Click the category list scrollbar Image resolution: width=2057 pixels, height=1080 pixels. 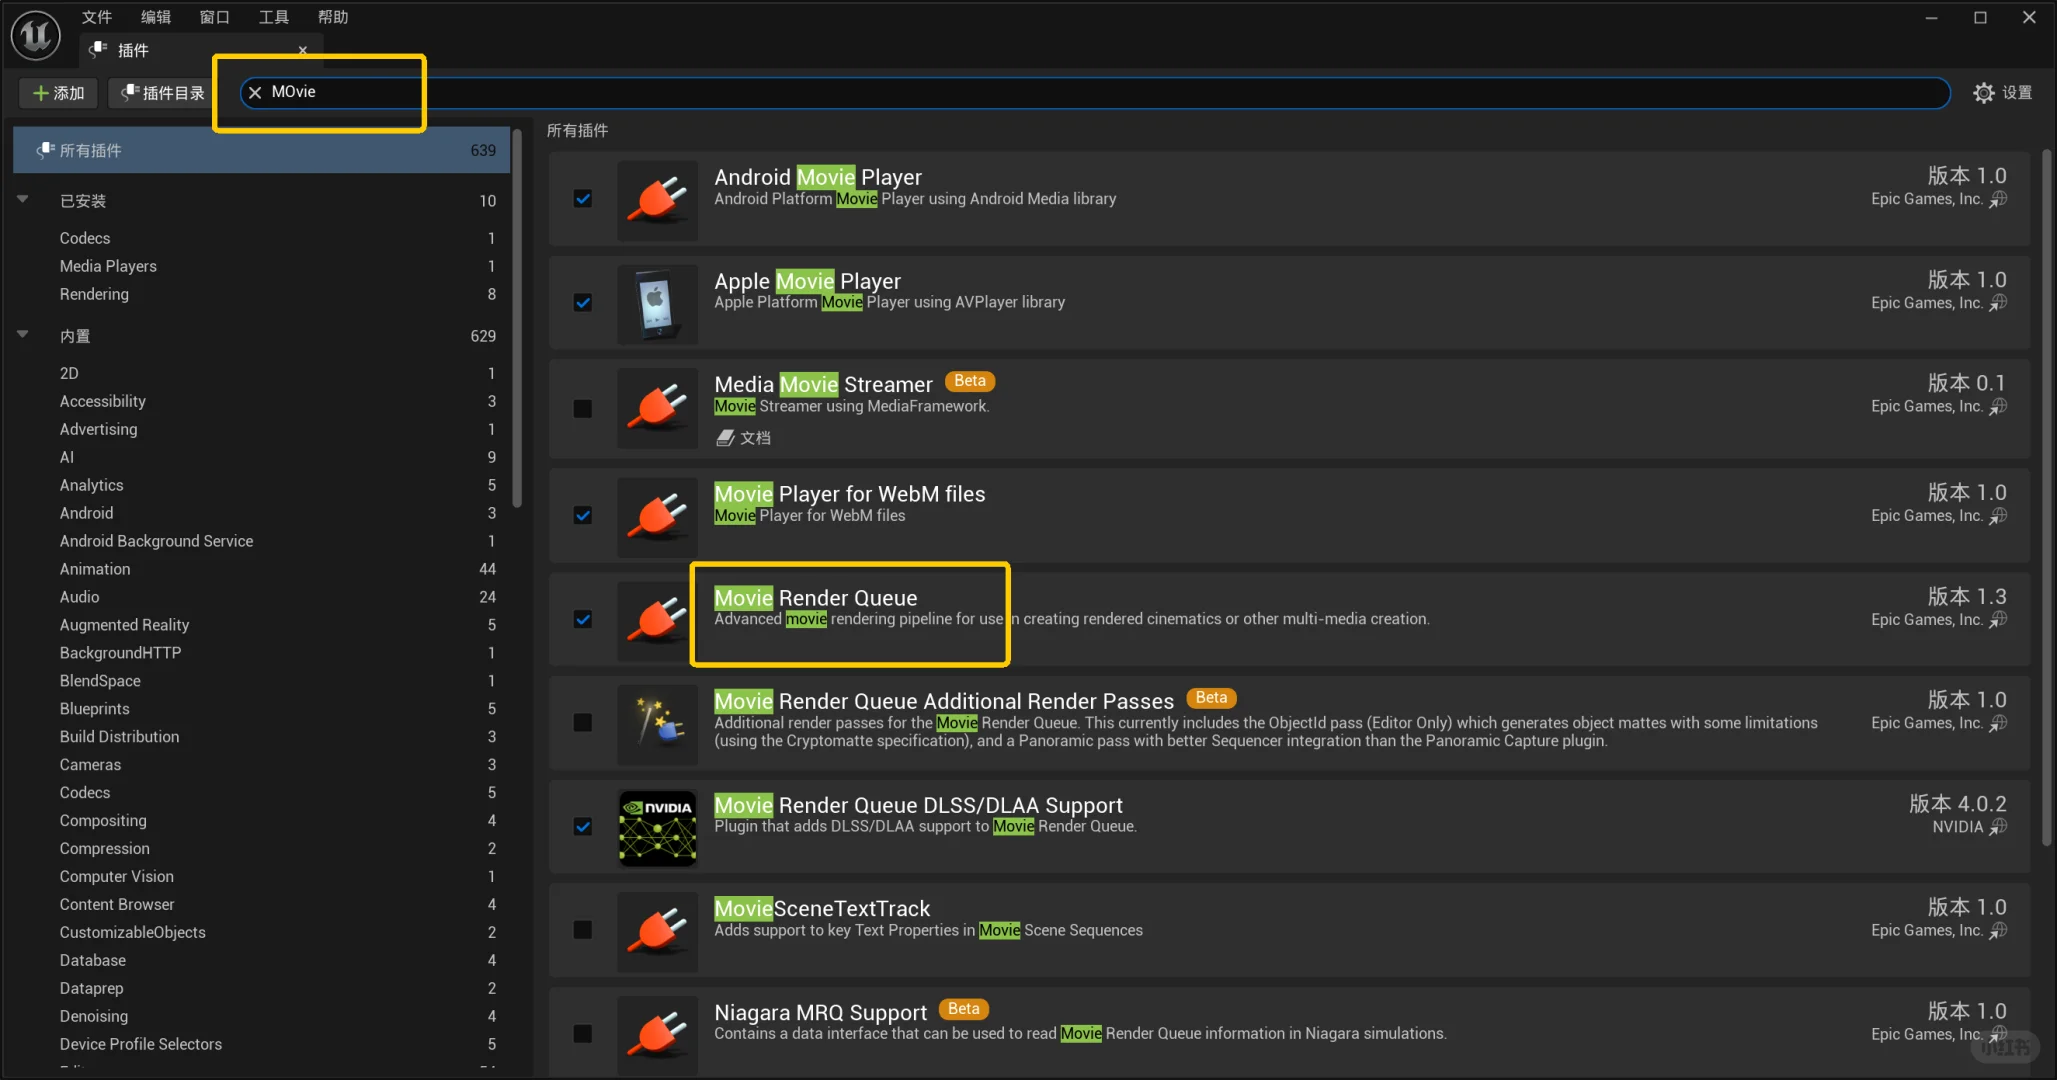[517, 320]
